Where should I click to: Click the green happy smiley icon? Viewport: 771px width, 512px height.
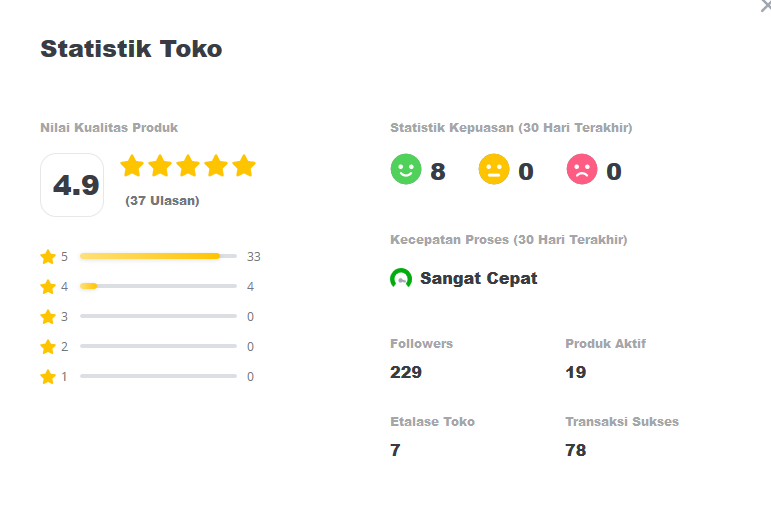point(406,170)
